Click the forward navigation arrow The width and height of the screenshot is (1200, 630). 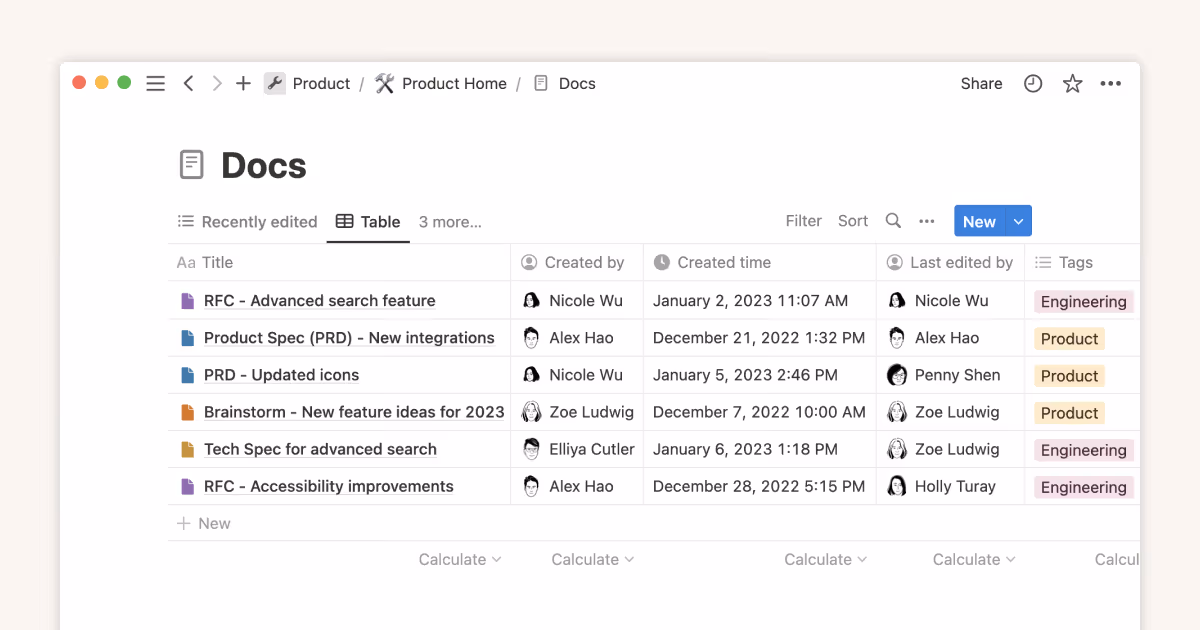coord(216,83)
